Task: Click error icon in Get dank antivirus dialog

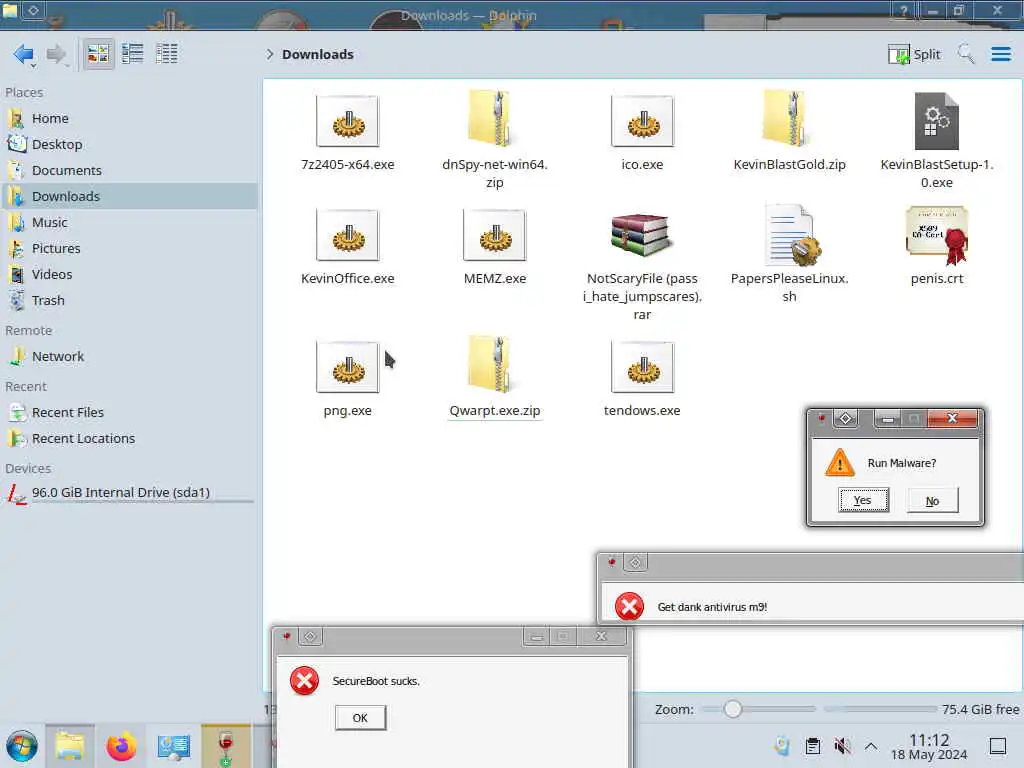Action: (x=630, y=607)
